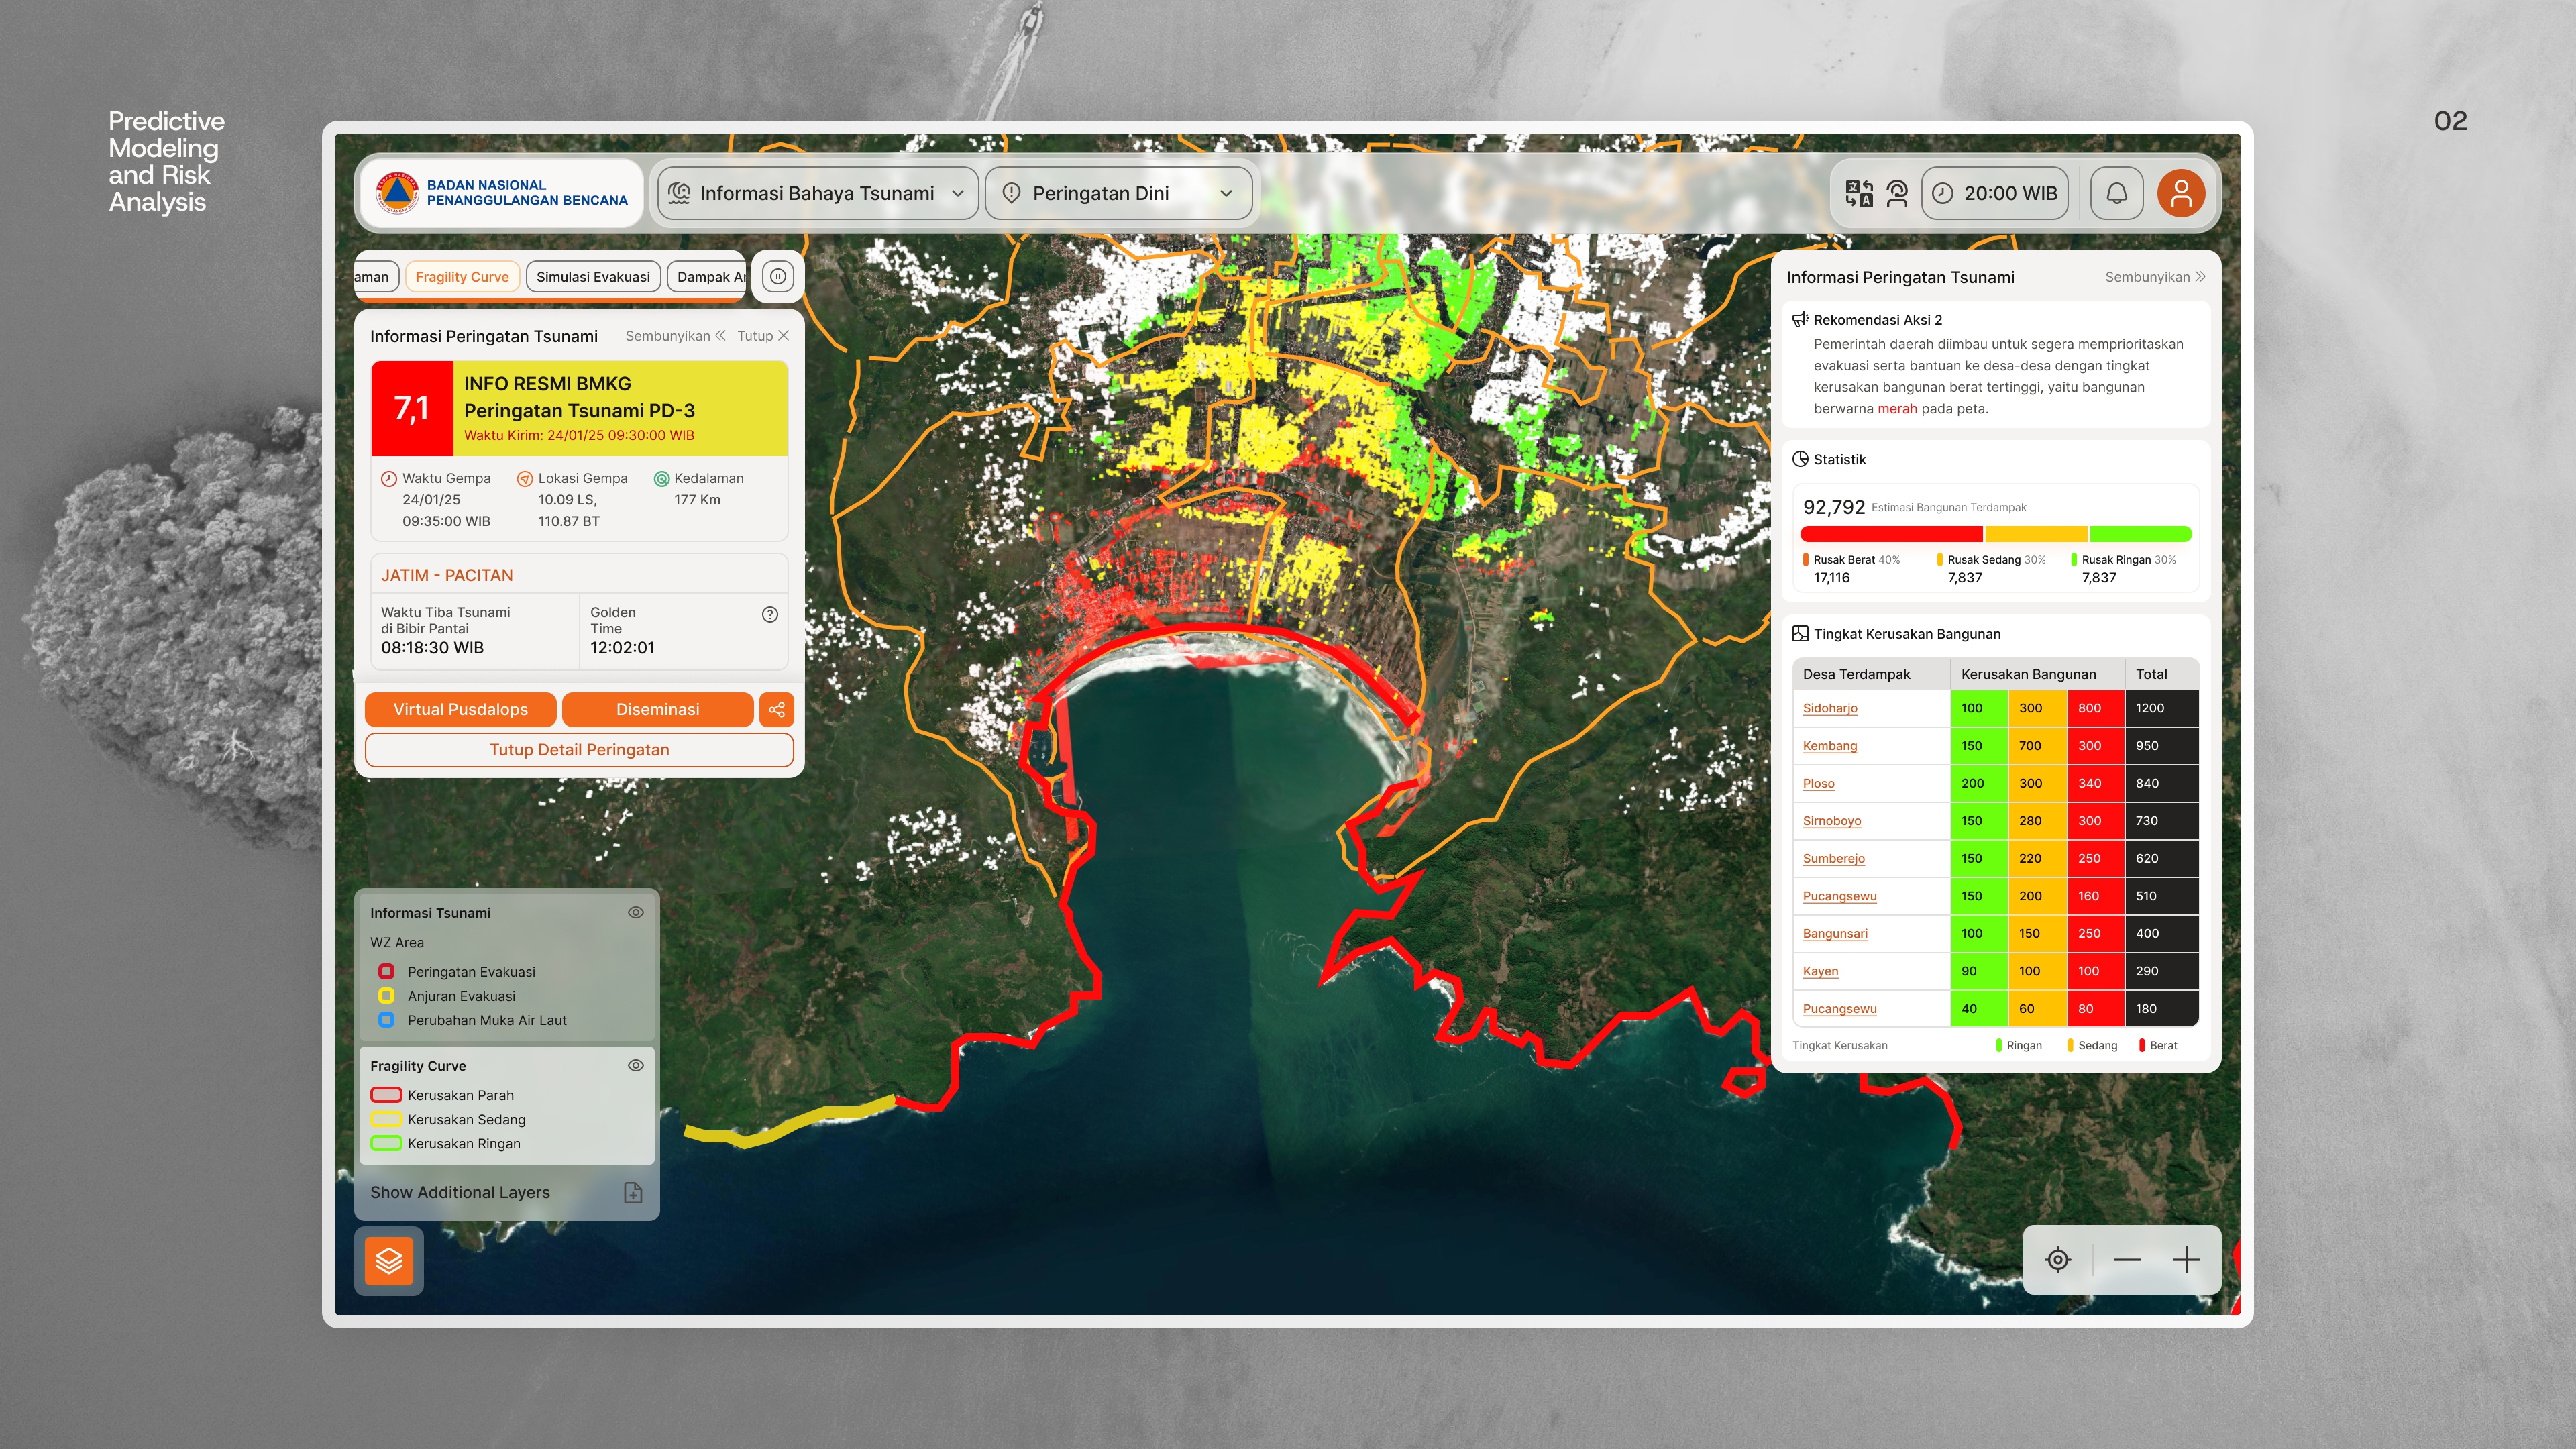Select the Fragility Curve tab

pos(461,277)
